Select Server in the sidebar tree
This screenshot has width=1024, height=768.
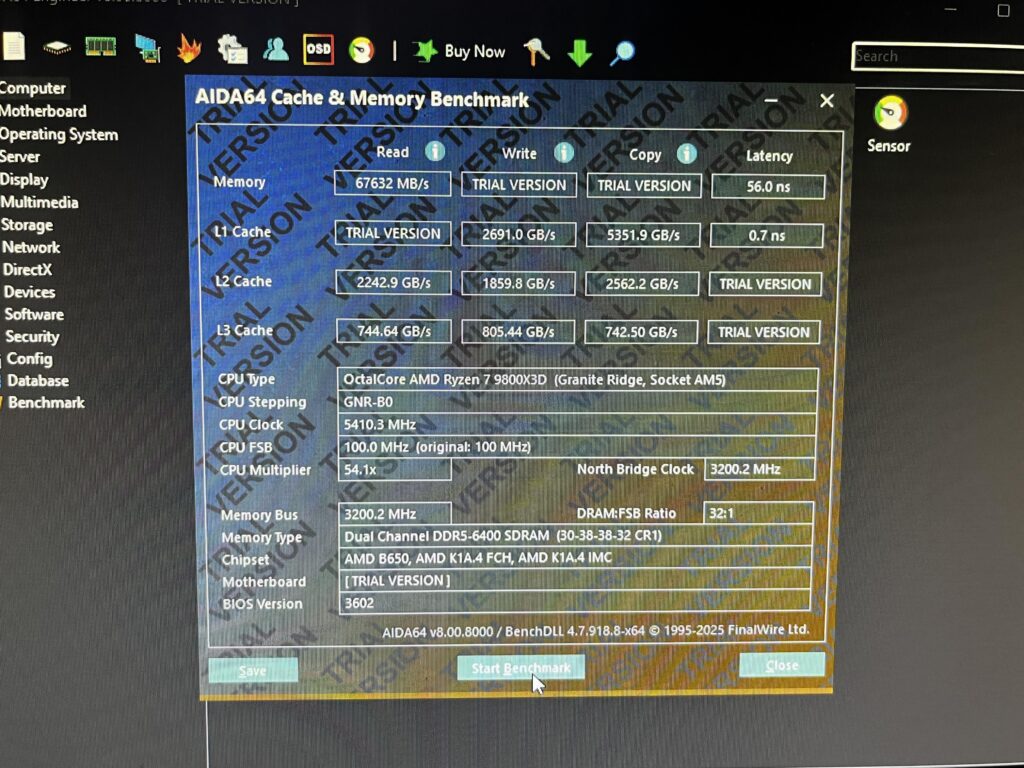[x=20, y=157]
